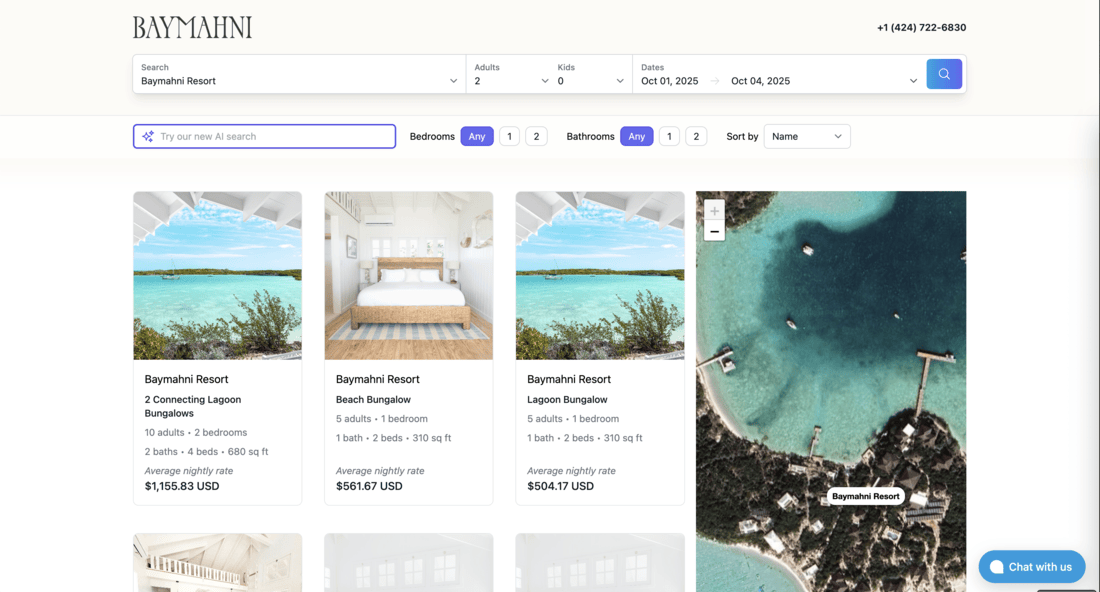
Task: Zoom out on the map
Action: [714, 232]
